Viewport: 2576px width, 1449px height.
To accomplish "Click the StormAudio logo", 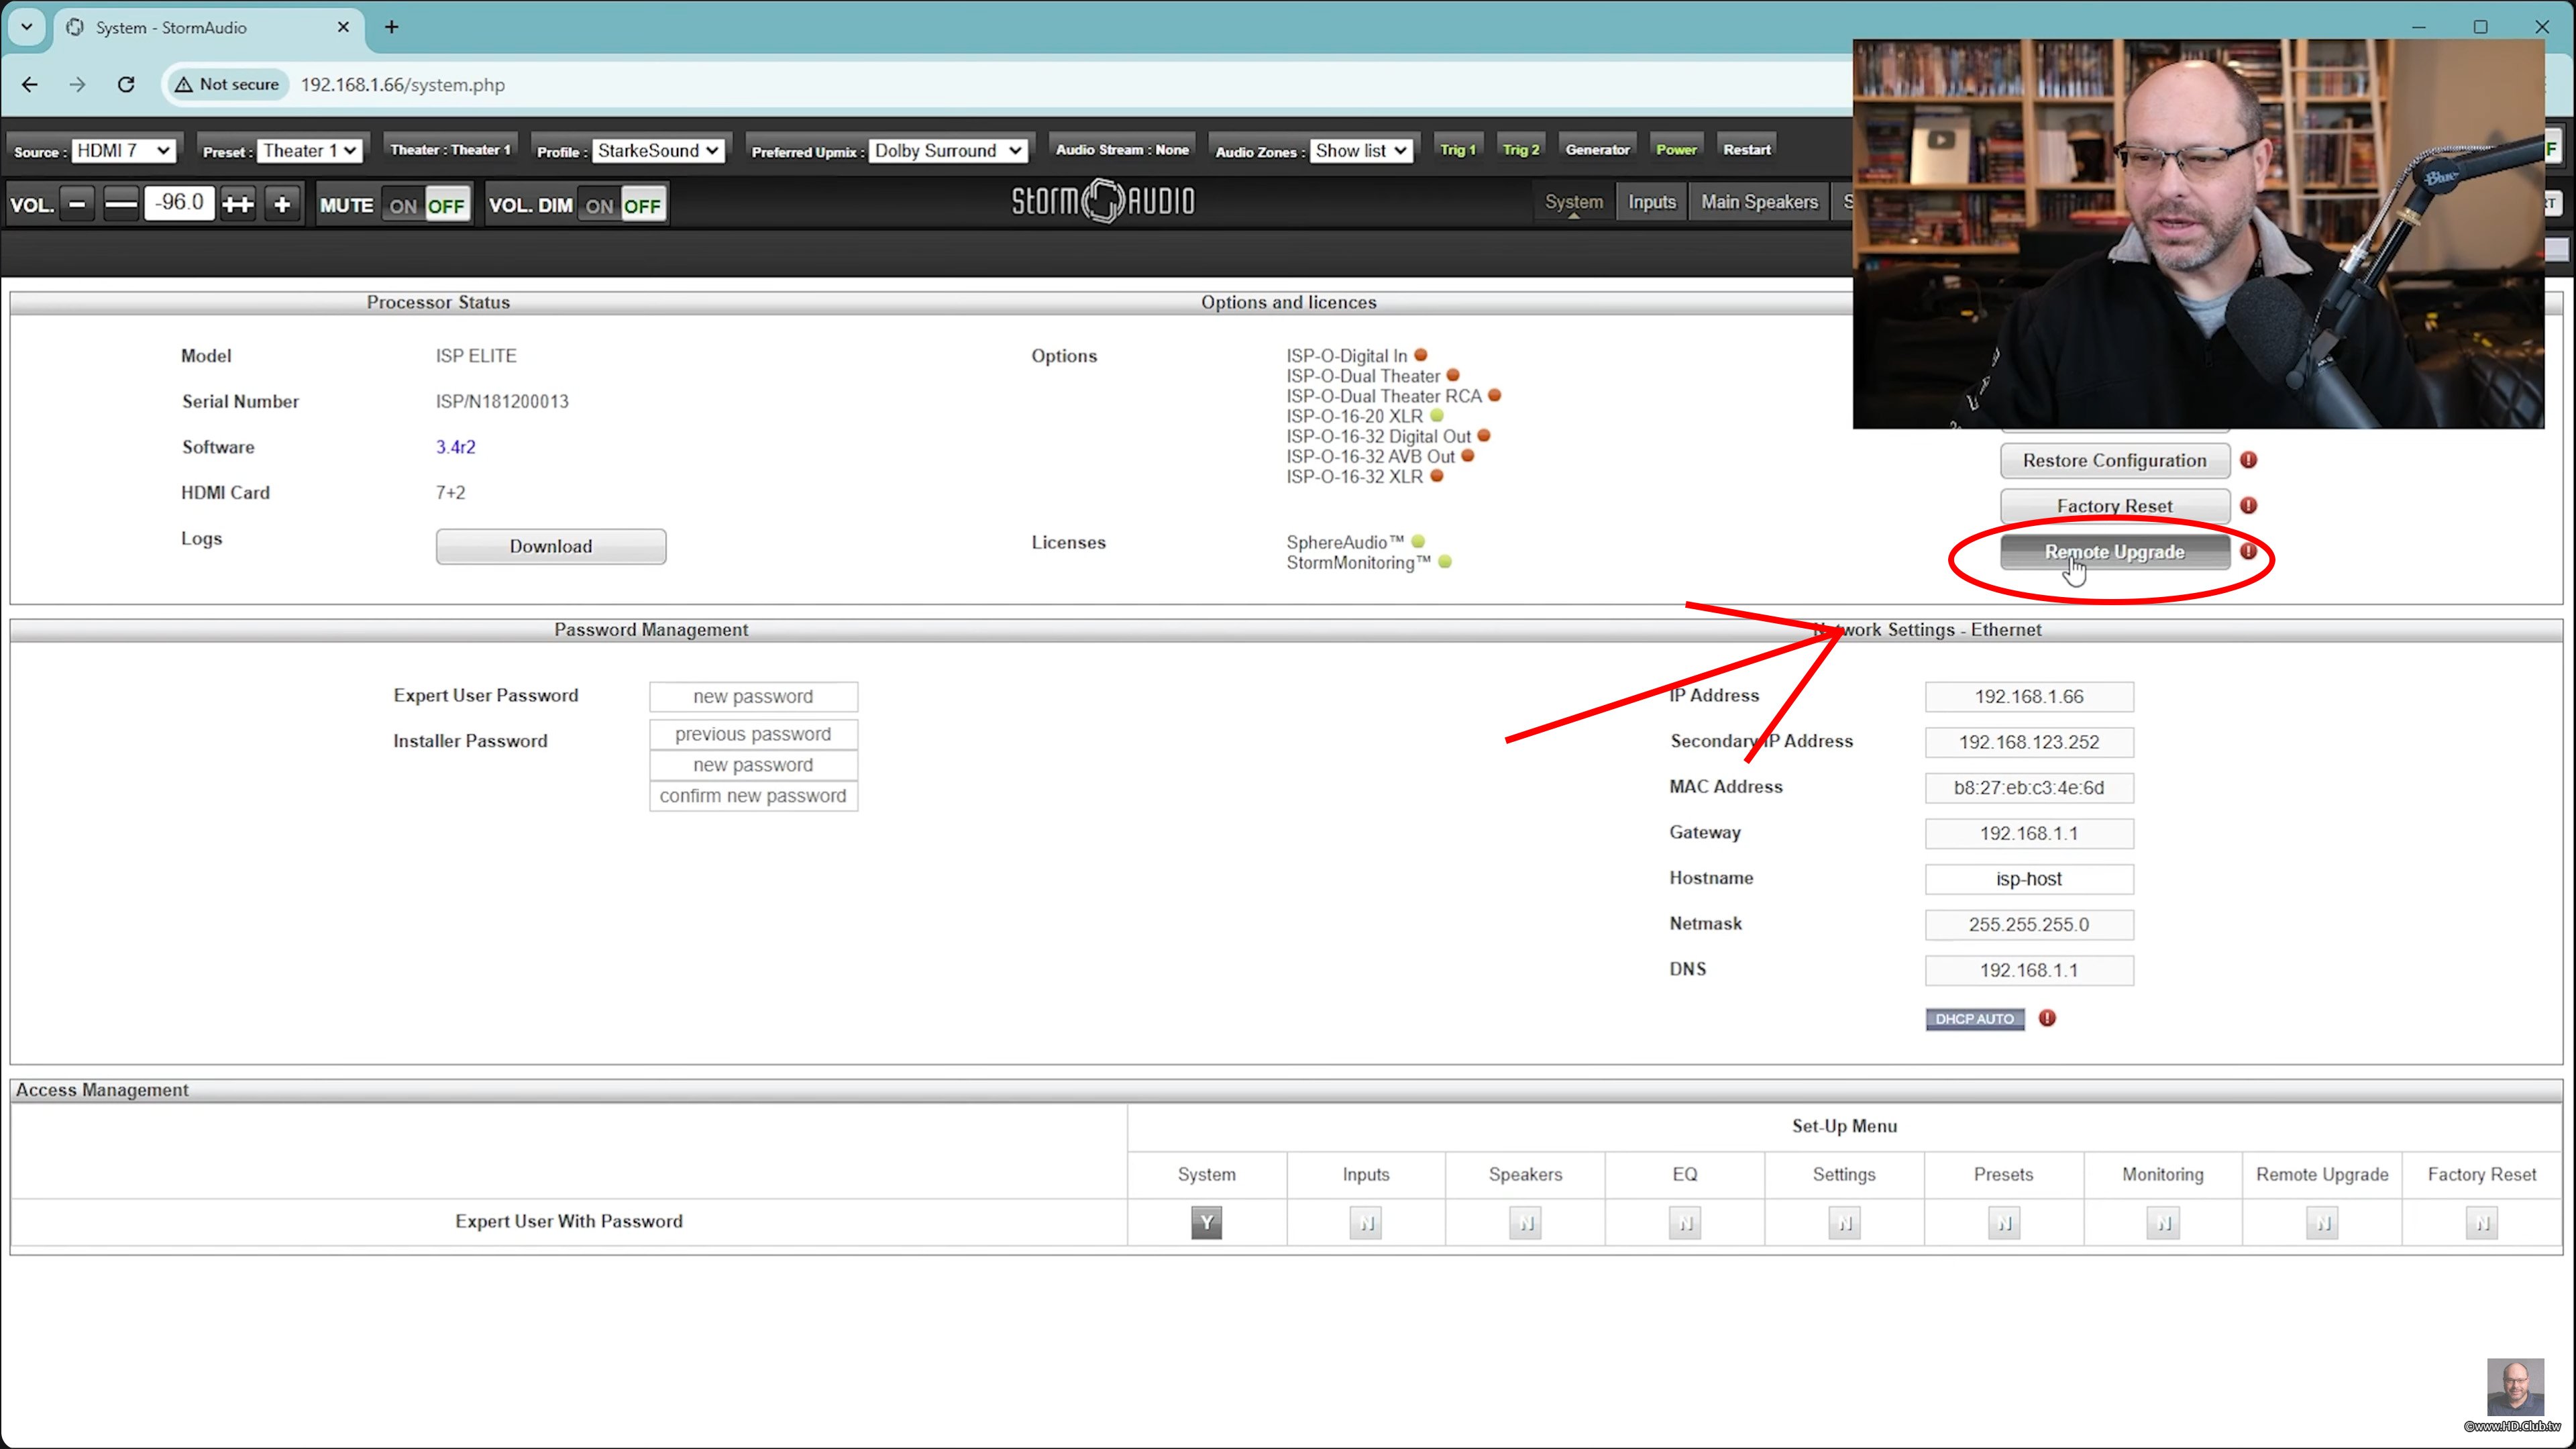I will (1103, 201).
